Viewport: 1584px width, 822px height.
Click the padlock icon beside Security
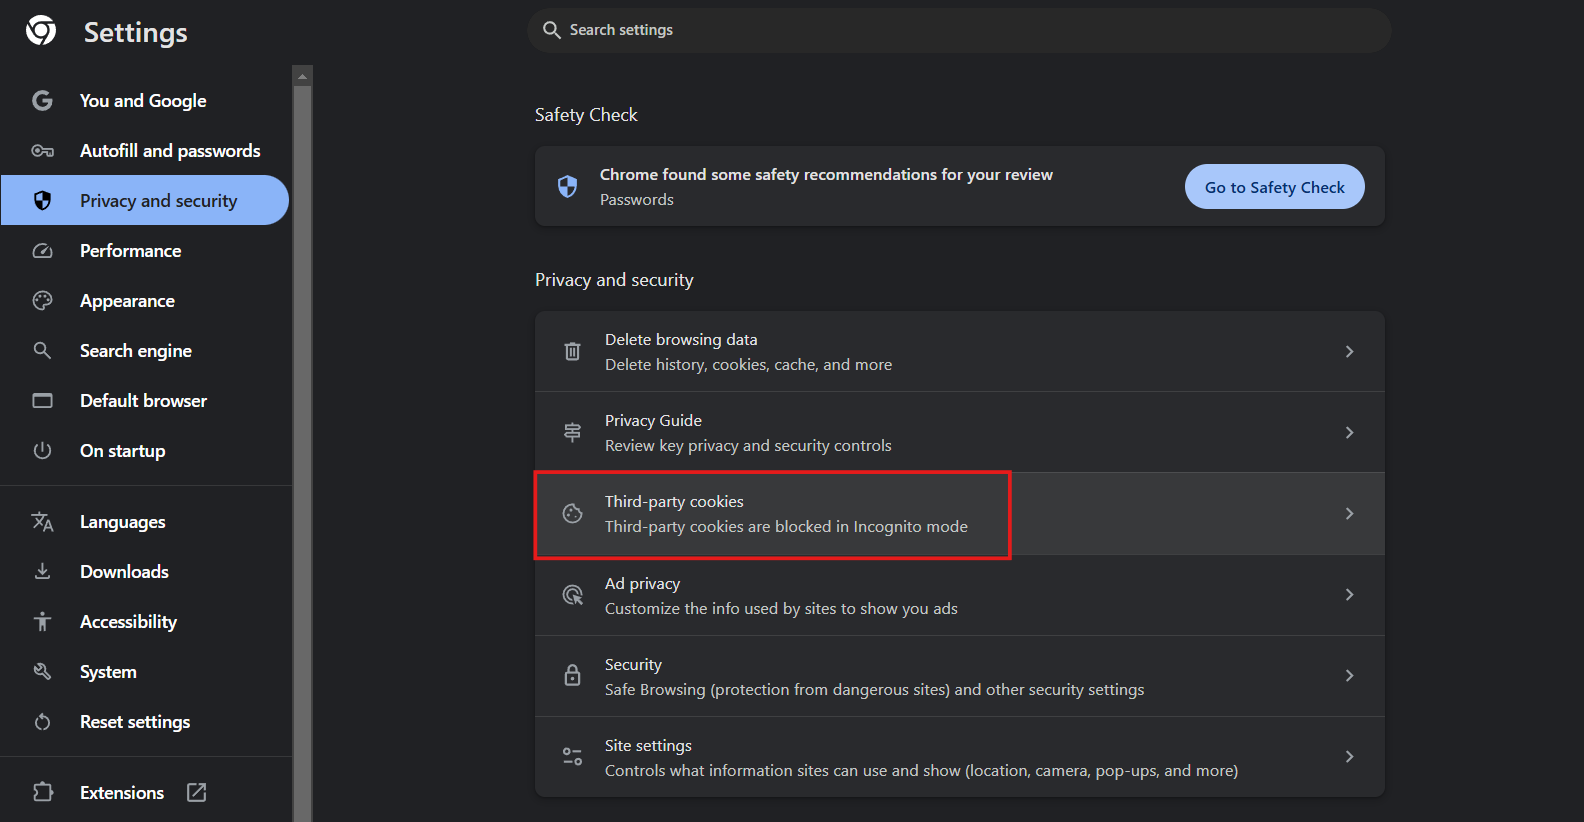tap(572, 676)
